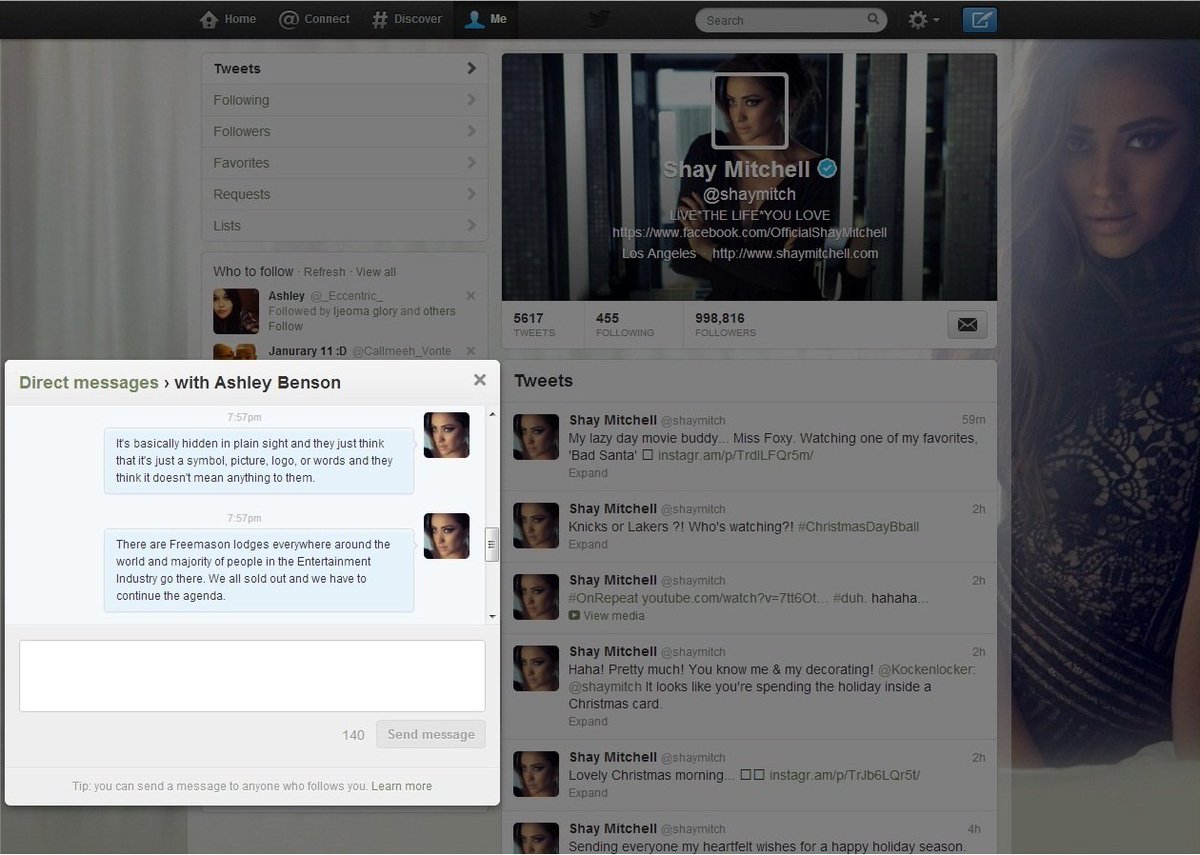The image size is (1200, 855).
Task: Click avatar beside Freemason lodges message
Action: (446, 535)
